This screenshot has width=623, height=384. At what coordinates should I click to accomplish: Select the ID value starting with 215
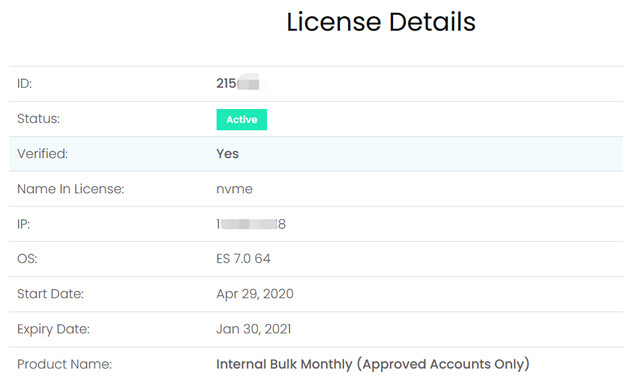pos(238,83)
